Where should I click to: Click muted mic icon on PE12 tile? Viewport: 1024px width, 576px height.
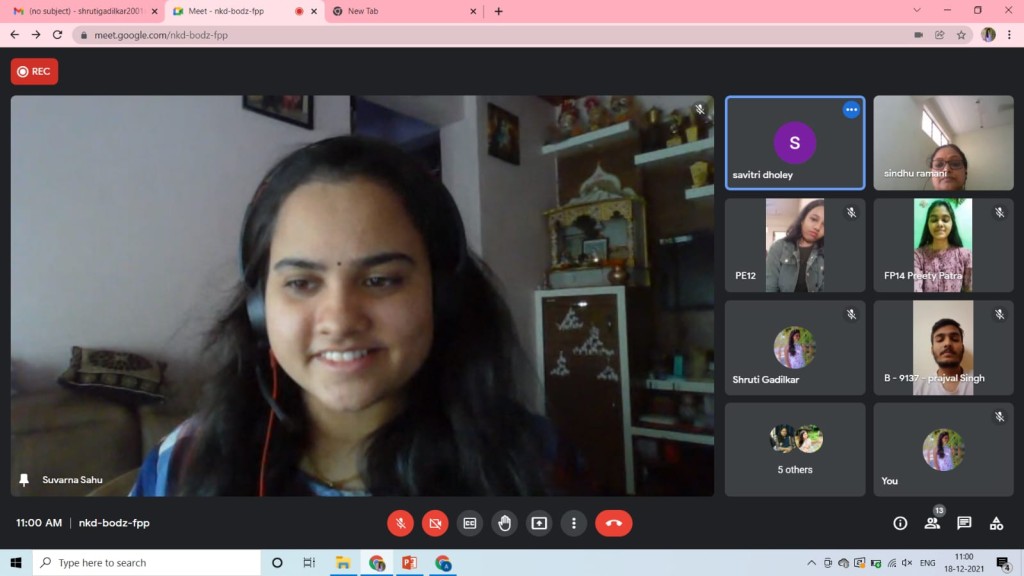(x=851, y=212)
